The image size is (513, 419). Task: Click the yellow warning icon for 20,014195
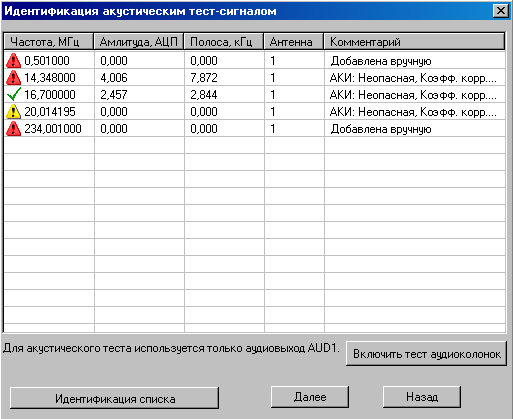(x=13, y=112)
